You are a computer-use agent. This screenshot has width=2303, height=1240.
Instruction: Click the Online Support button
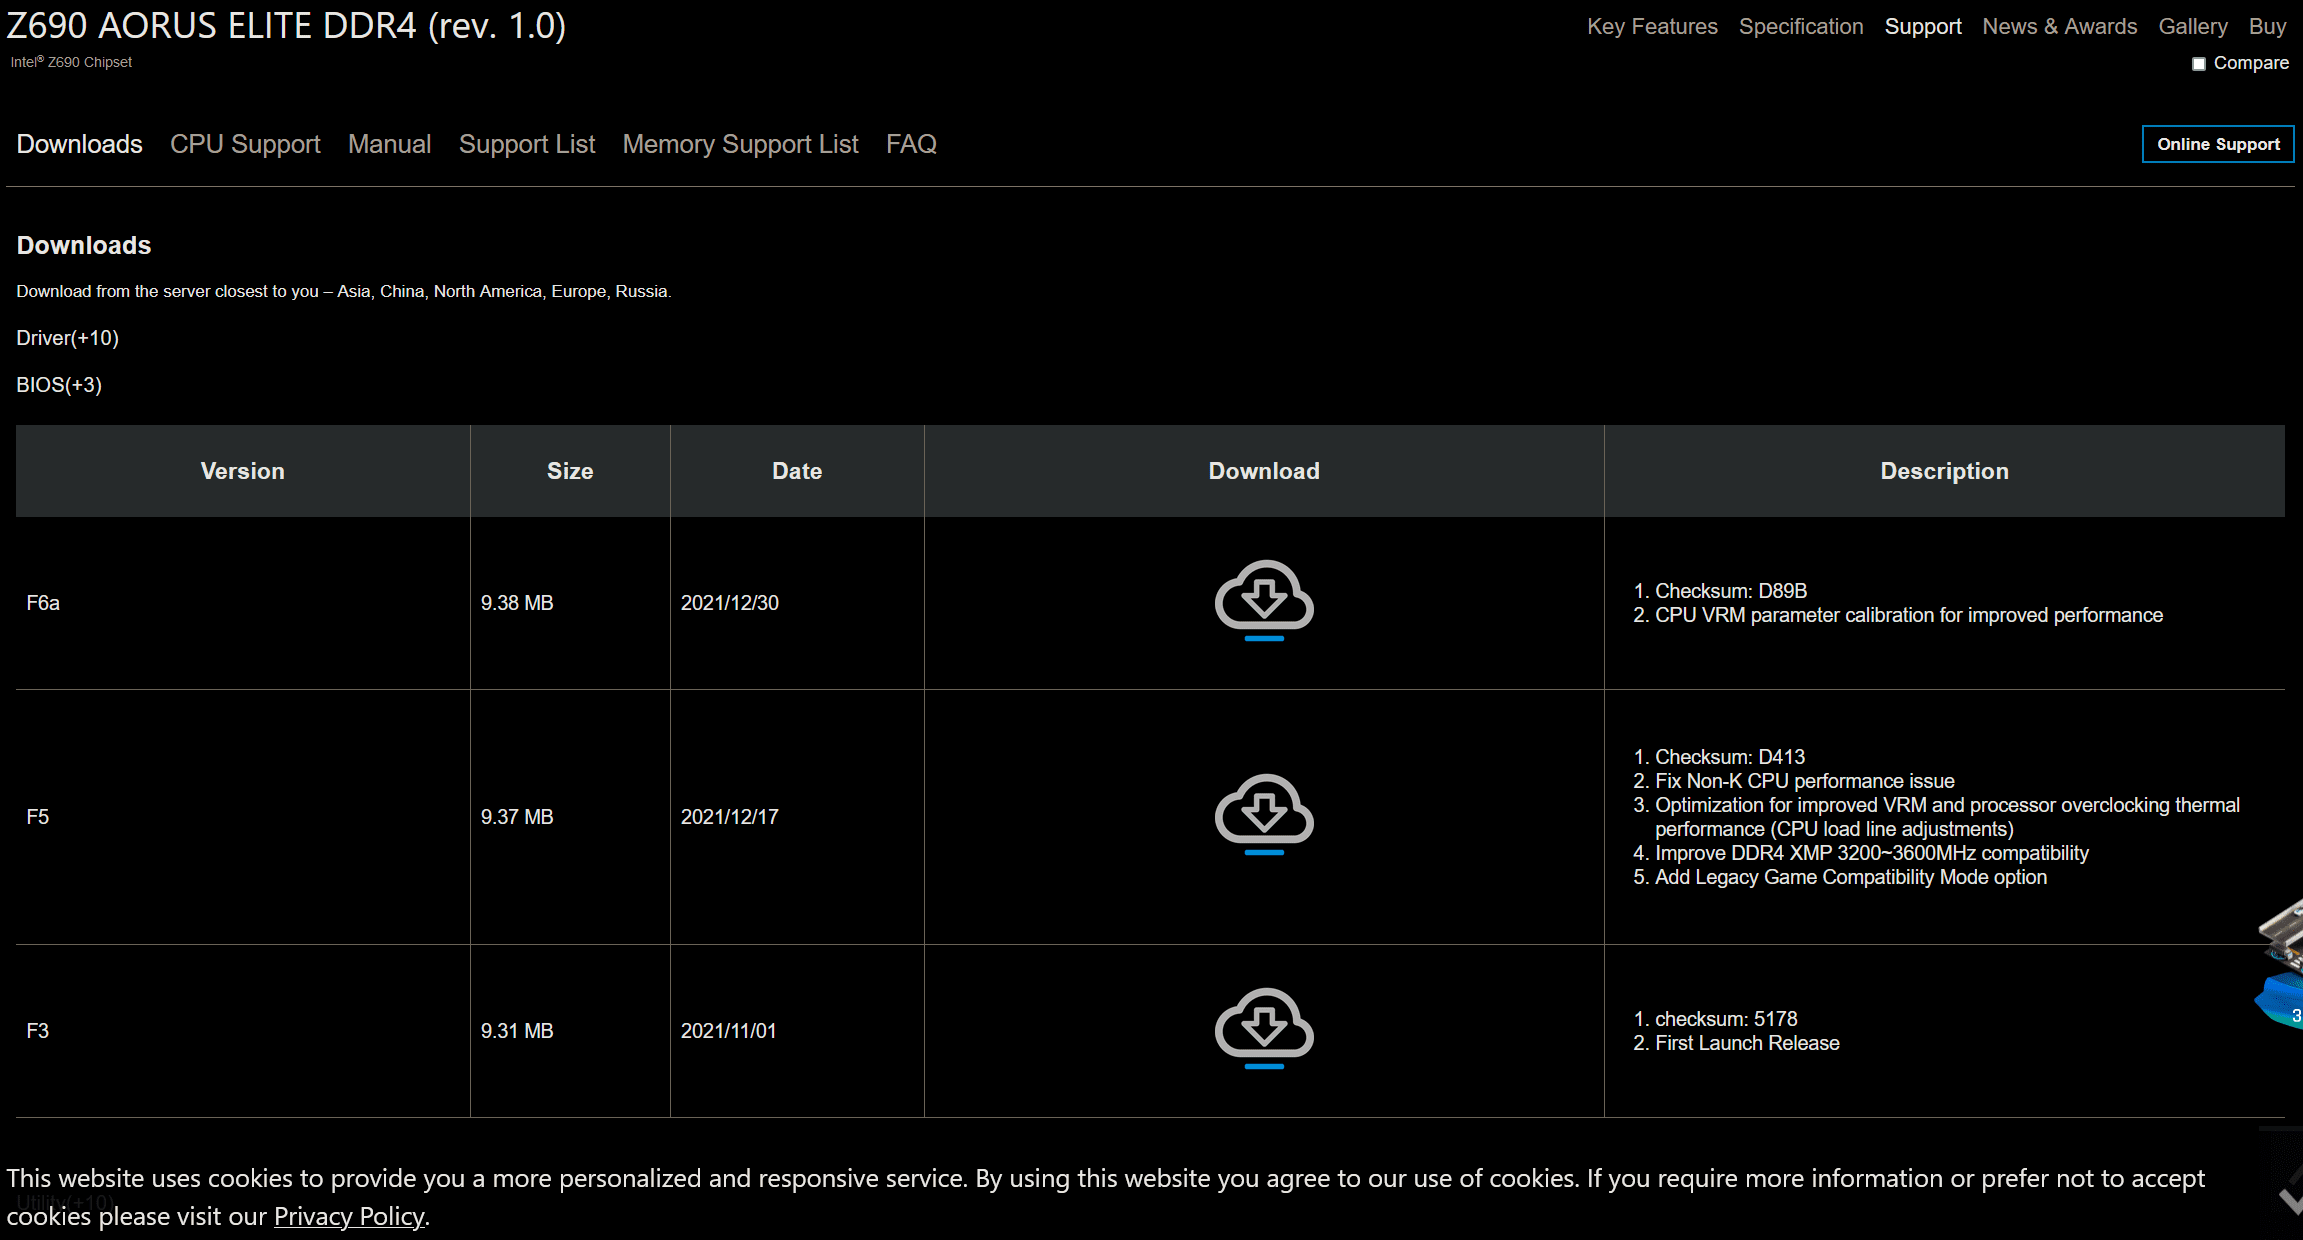coord(2217,144)
